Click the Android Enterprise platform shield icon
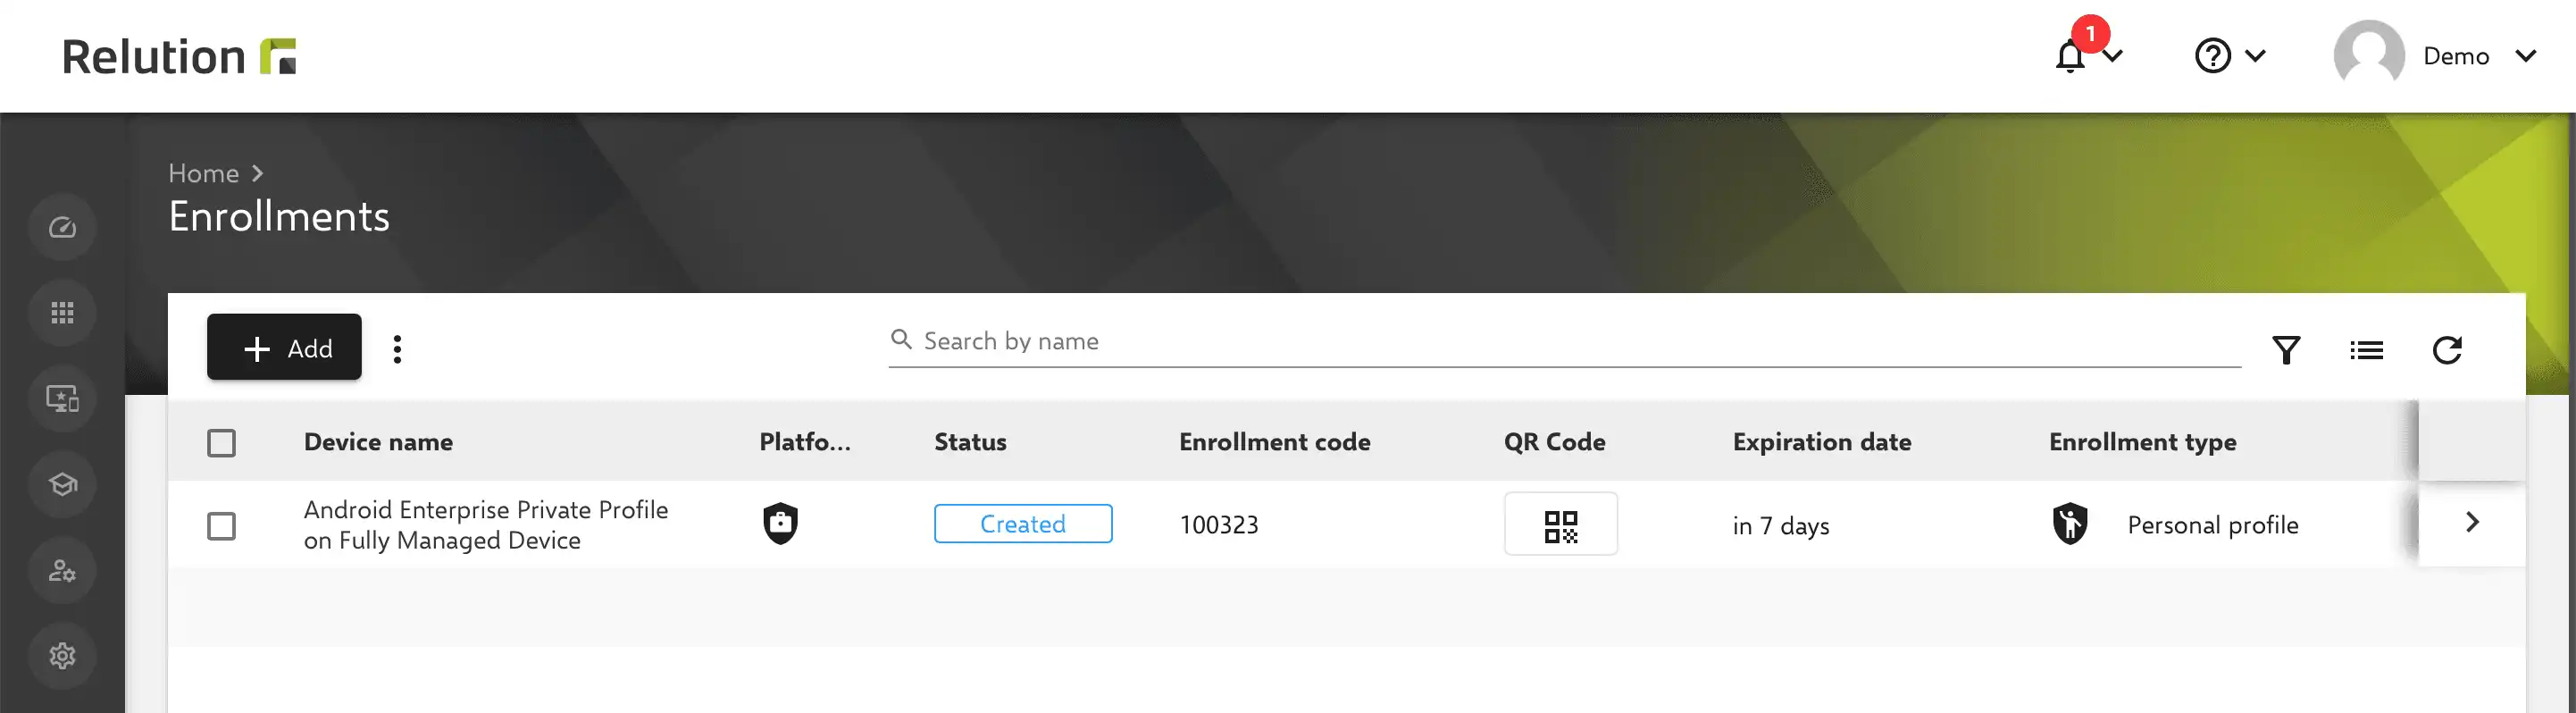This screenshot has height=713, width=2576. (780, 523)
